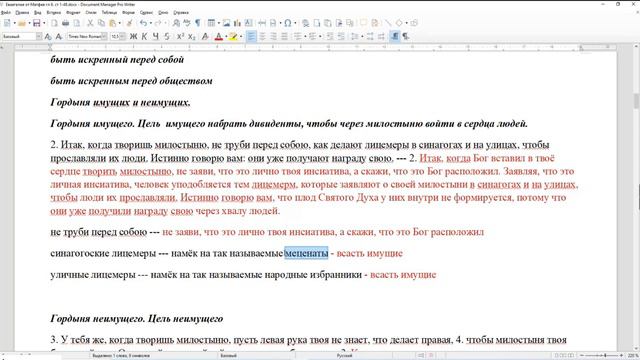Insert basic shape diamond icon
Image resolution: width=640 pixels, height=360 pixels.
pyautogui.click(x=399, y=23)
